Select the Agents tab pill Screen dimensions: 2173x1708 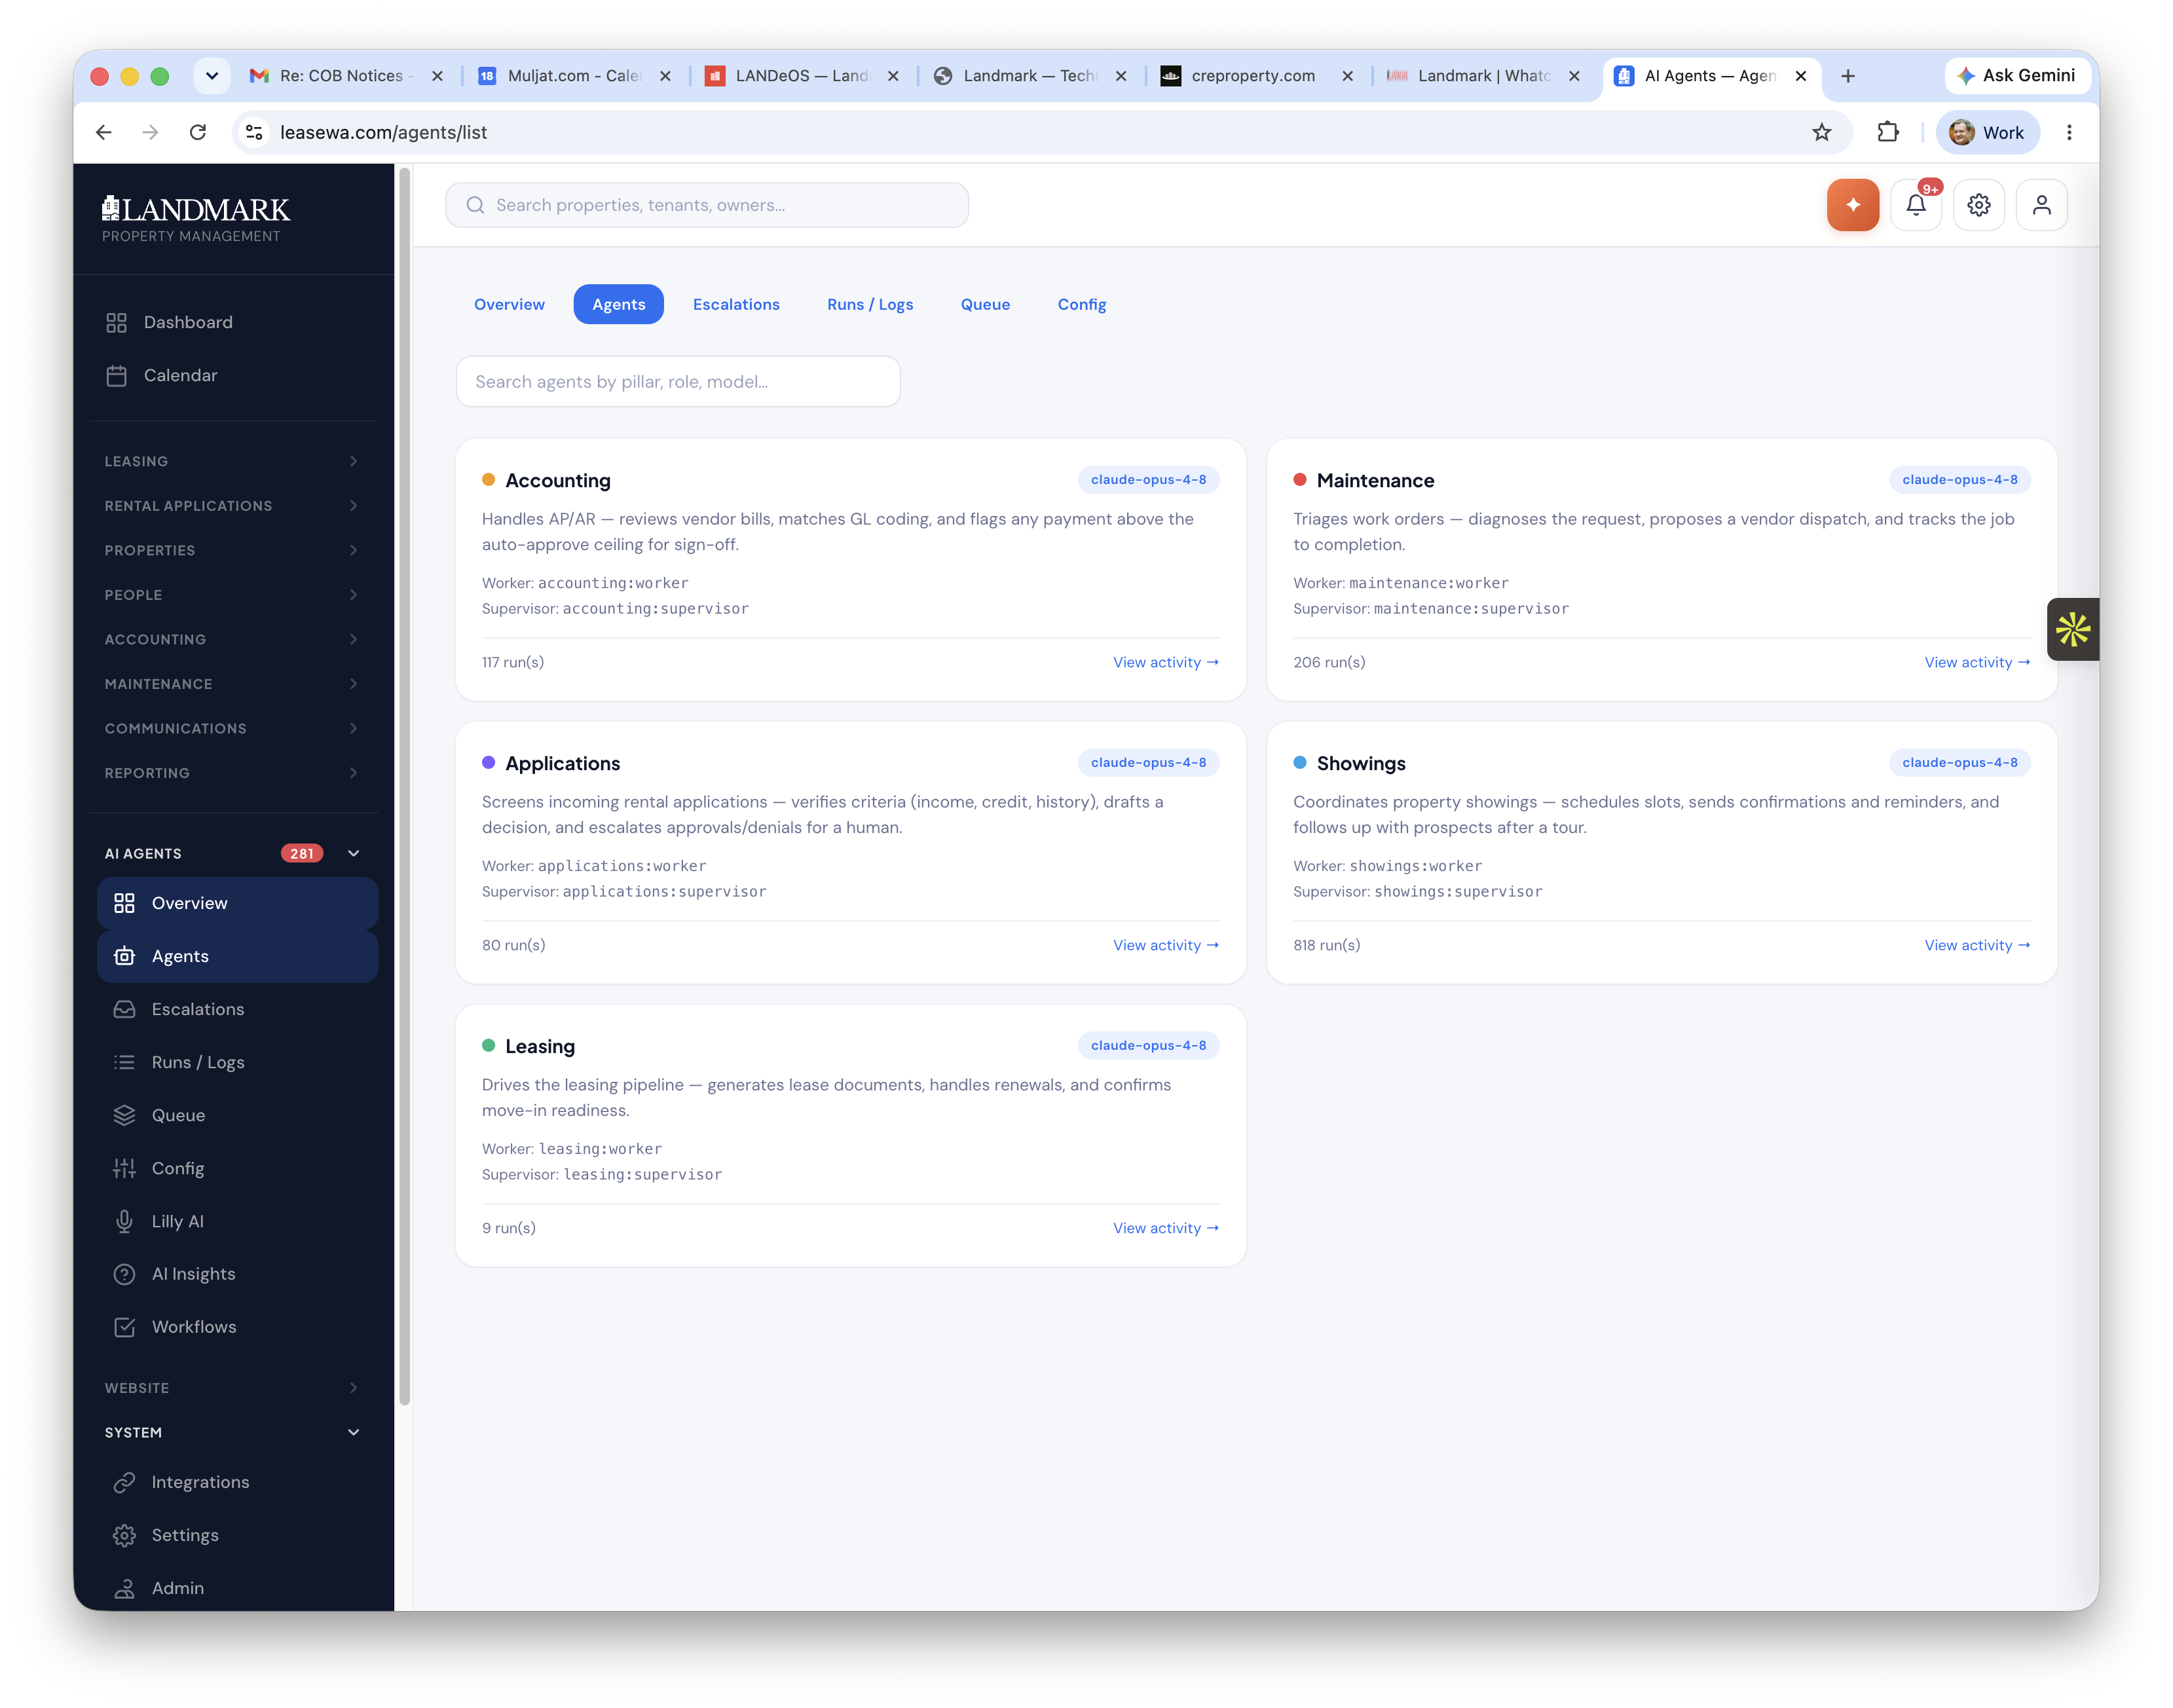click(618, 304)
